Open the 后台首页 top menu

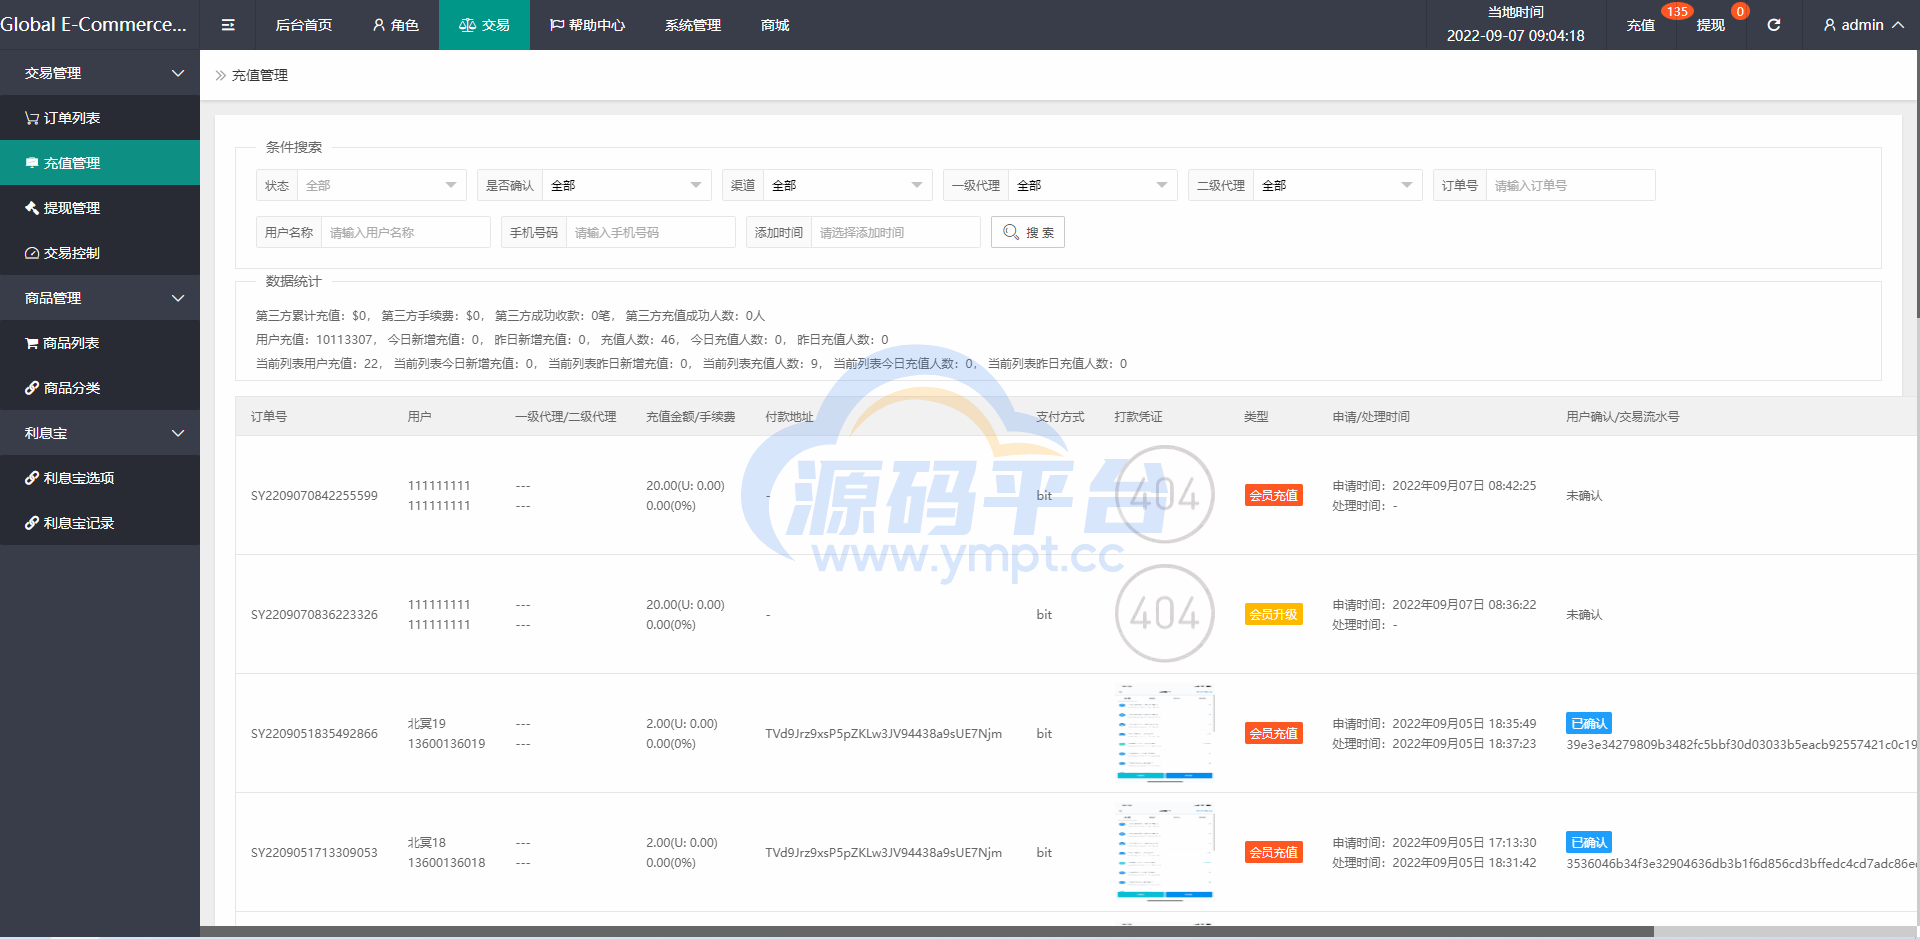[304, 25]
